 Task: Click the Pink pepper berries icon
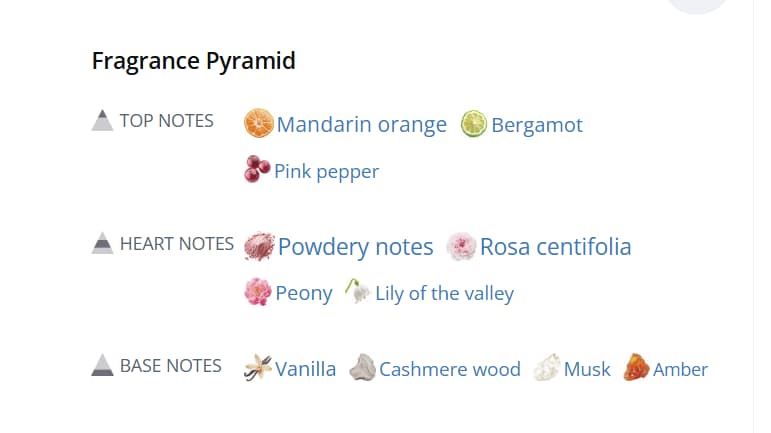point(257,169)
